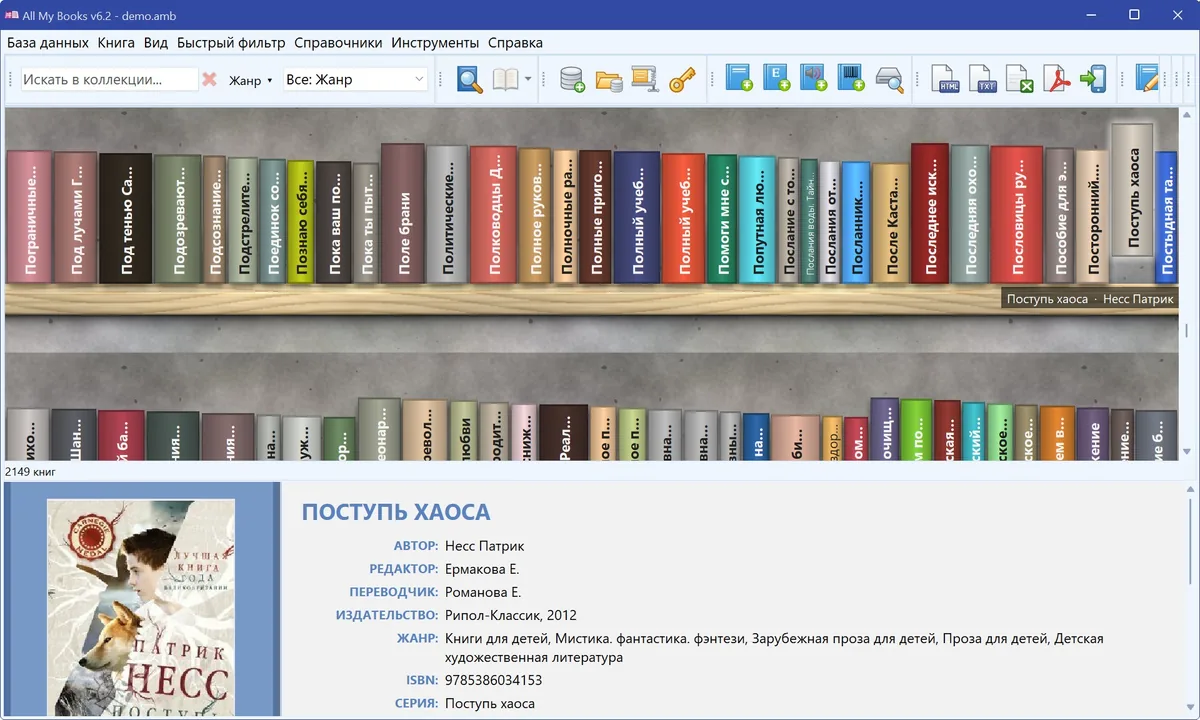Select the 'Пособие для э...' book spine

[x=1059, y=216]
